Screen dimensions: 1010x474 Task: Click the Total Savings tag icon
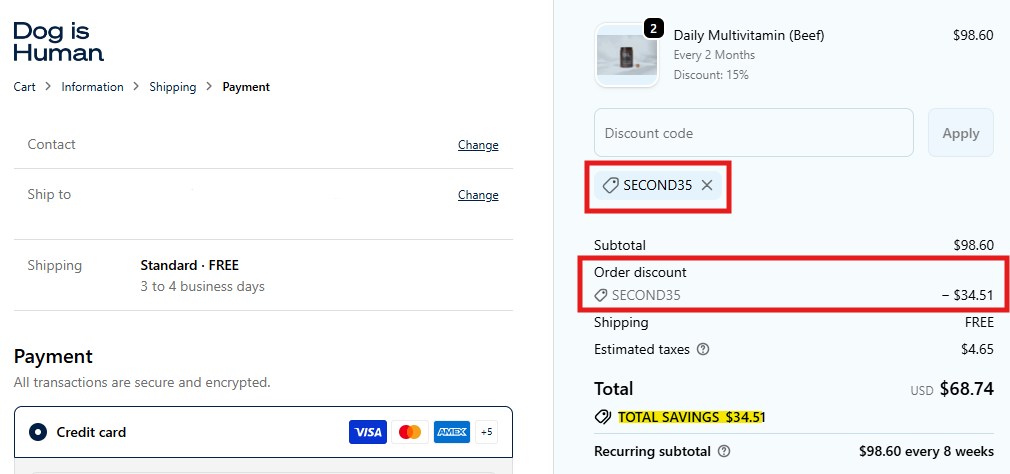click(603, 417)
